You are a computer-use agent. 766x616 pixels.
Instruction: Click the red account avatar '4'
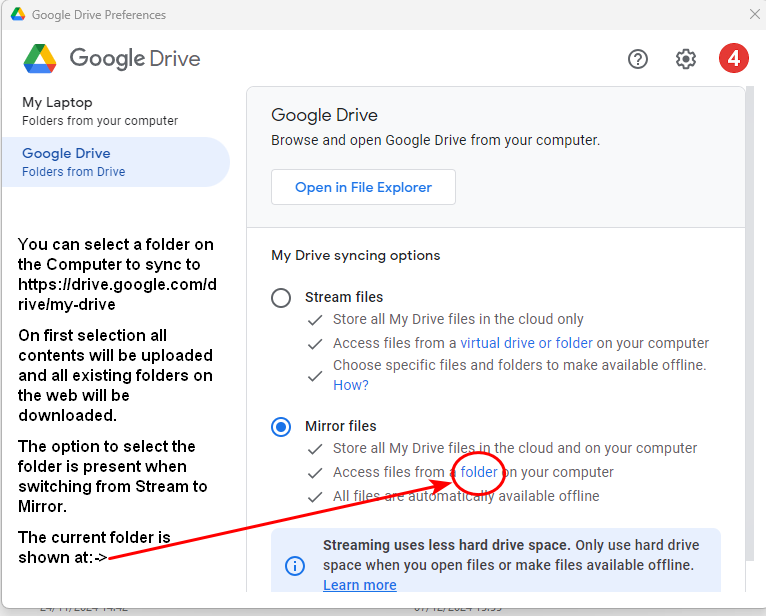pyautogui.click(x=733, y=58)
